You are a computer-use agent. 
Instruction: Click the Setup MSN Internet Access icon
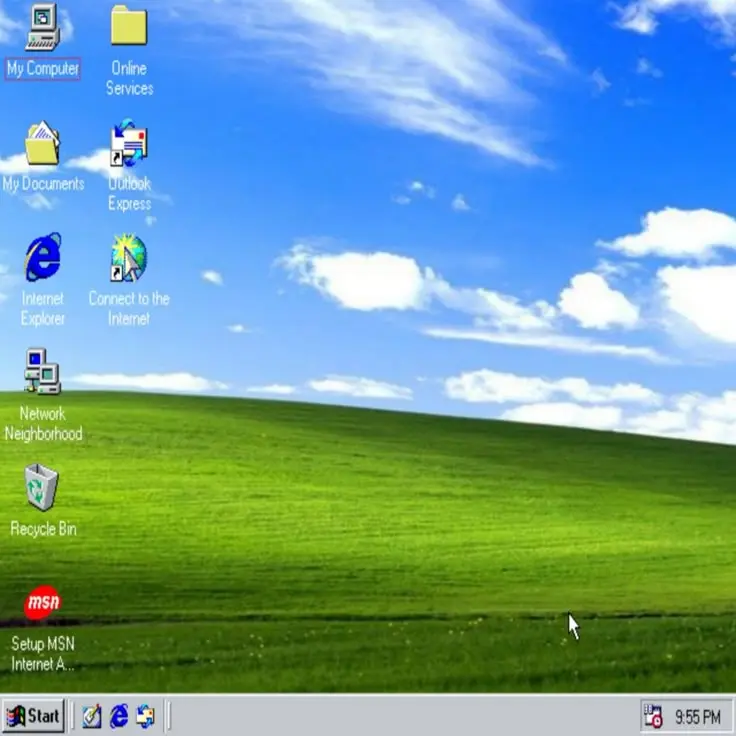pos(42,603)
